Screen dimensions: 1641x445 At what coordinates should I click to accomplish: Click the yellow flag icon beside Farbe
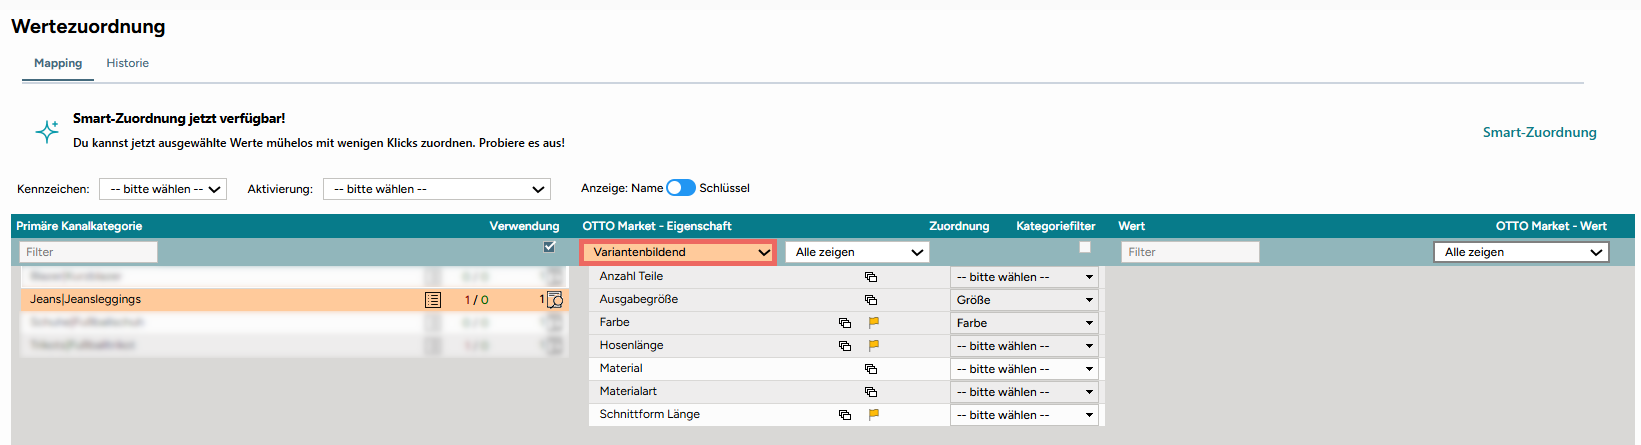(x=873, y=323)
